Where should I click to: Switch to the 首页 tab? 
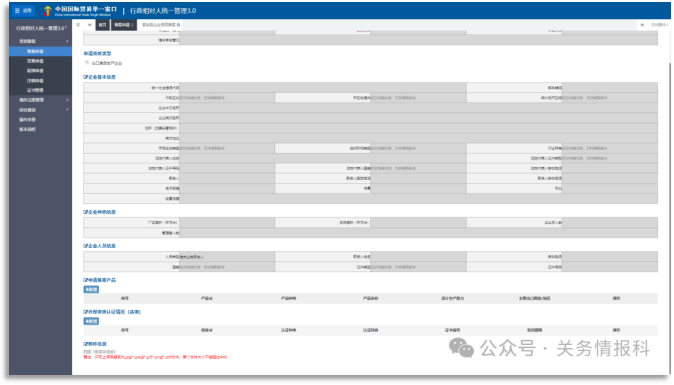coord(102,25)
